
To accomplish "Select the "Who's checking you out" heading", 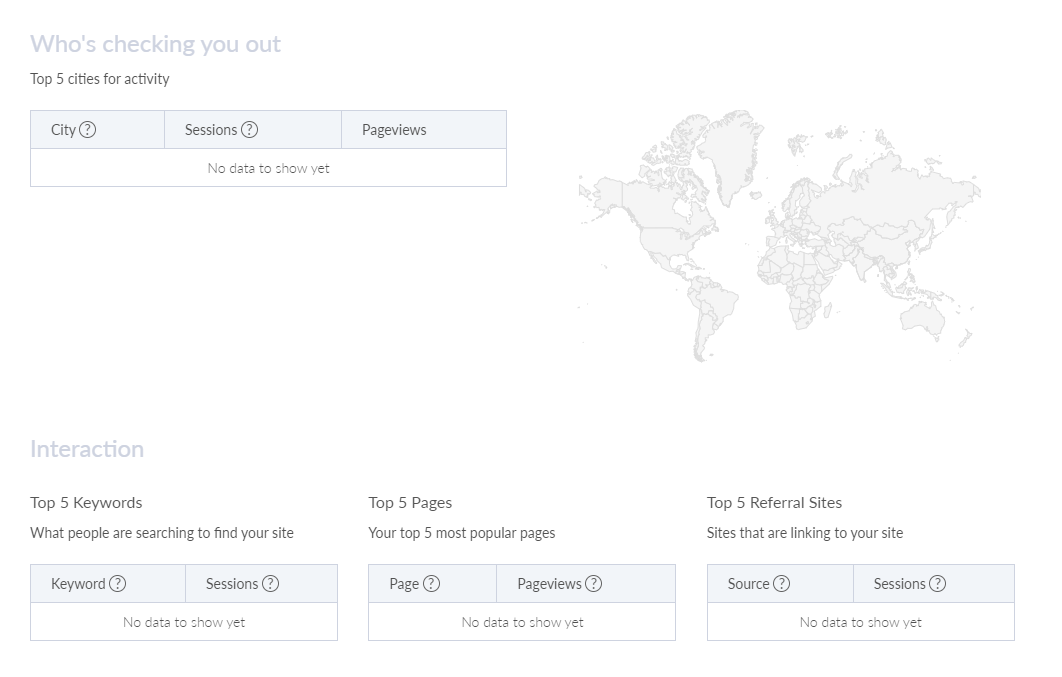I will 155,44.
